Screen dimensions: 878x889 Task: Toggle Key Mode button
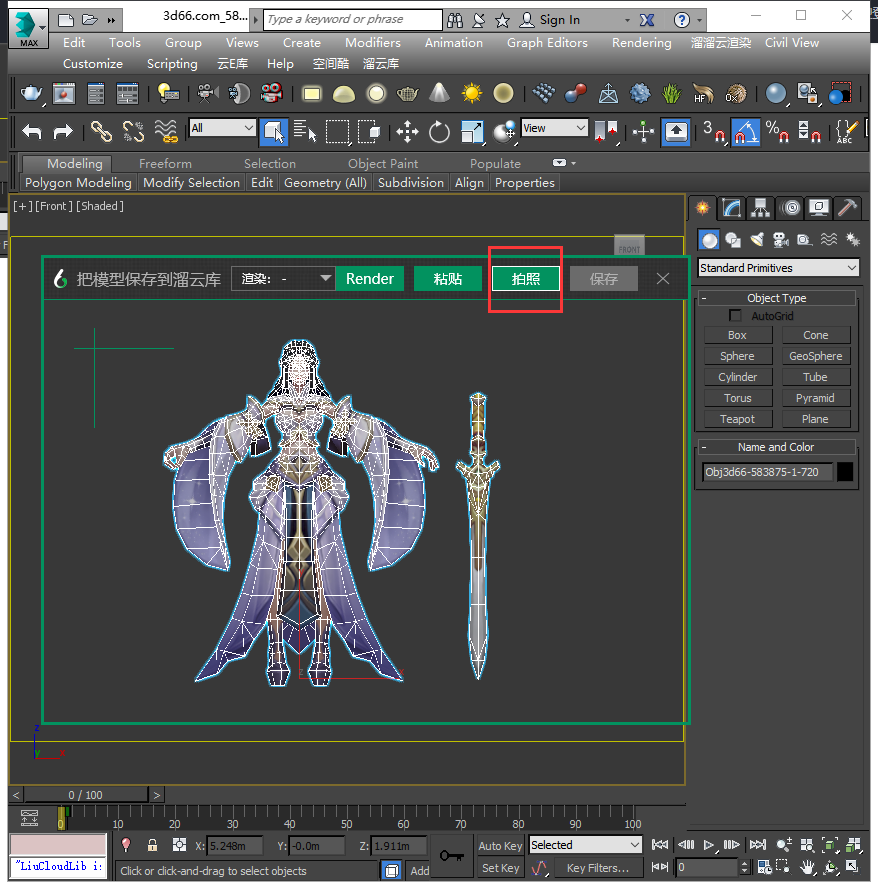click(660, 867)
